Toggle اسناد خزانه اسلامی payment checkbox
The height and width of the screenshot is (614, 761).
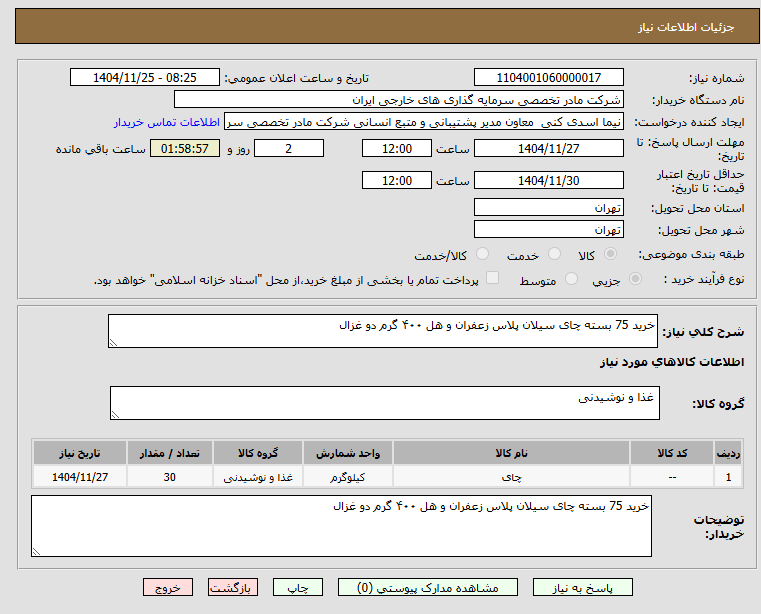[493, 278]
